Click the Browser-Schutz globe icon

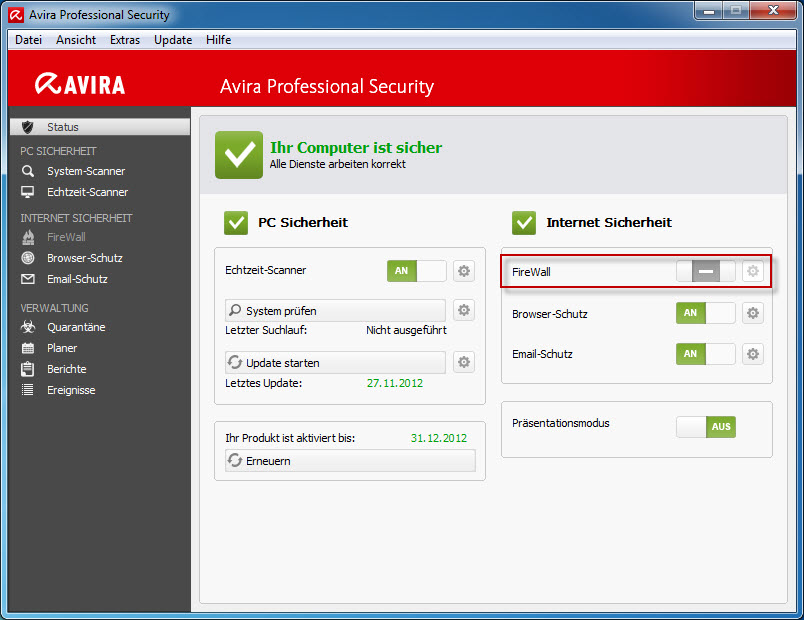click(28, 258)
